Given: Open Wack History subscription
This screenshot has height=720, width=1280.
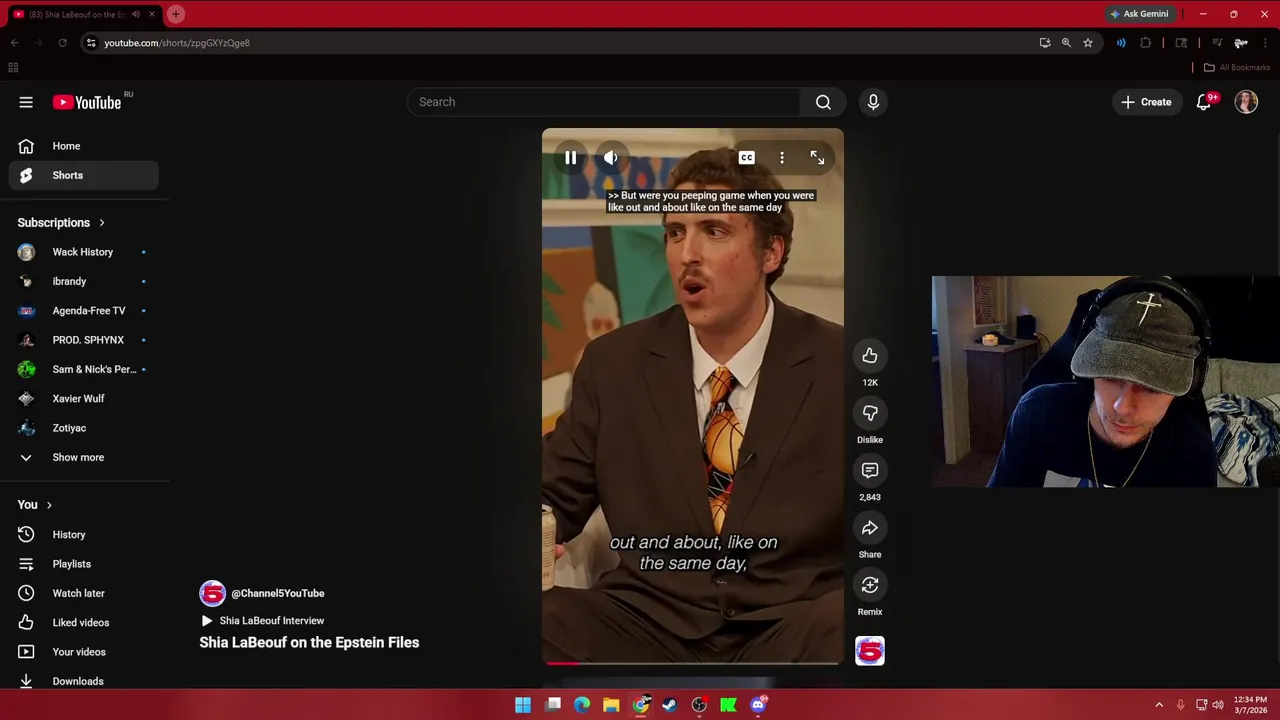Looking at the screenshot, I should pos(84,252).
